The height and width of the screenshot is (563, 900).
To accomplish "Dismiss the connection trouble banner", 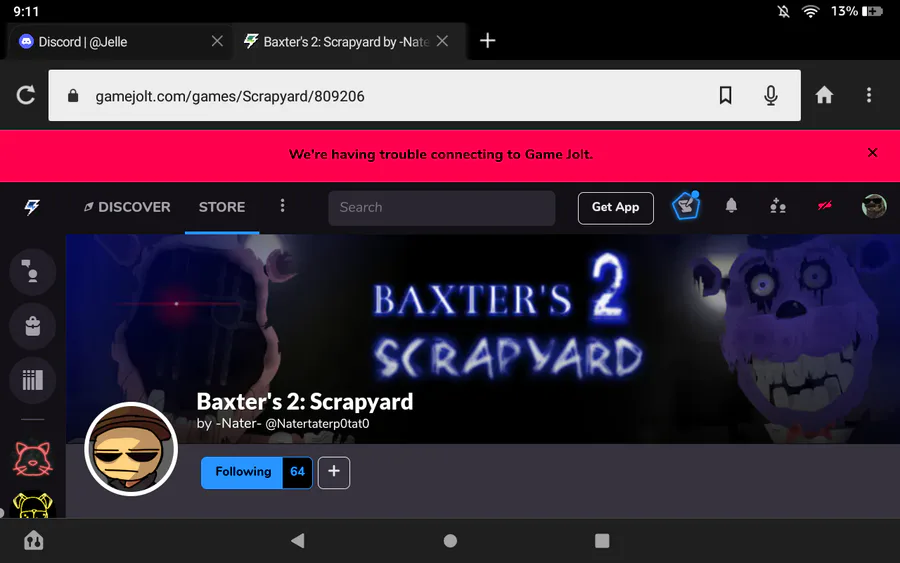I will (x=872, y=153).
